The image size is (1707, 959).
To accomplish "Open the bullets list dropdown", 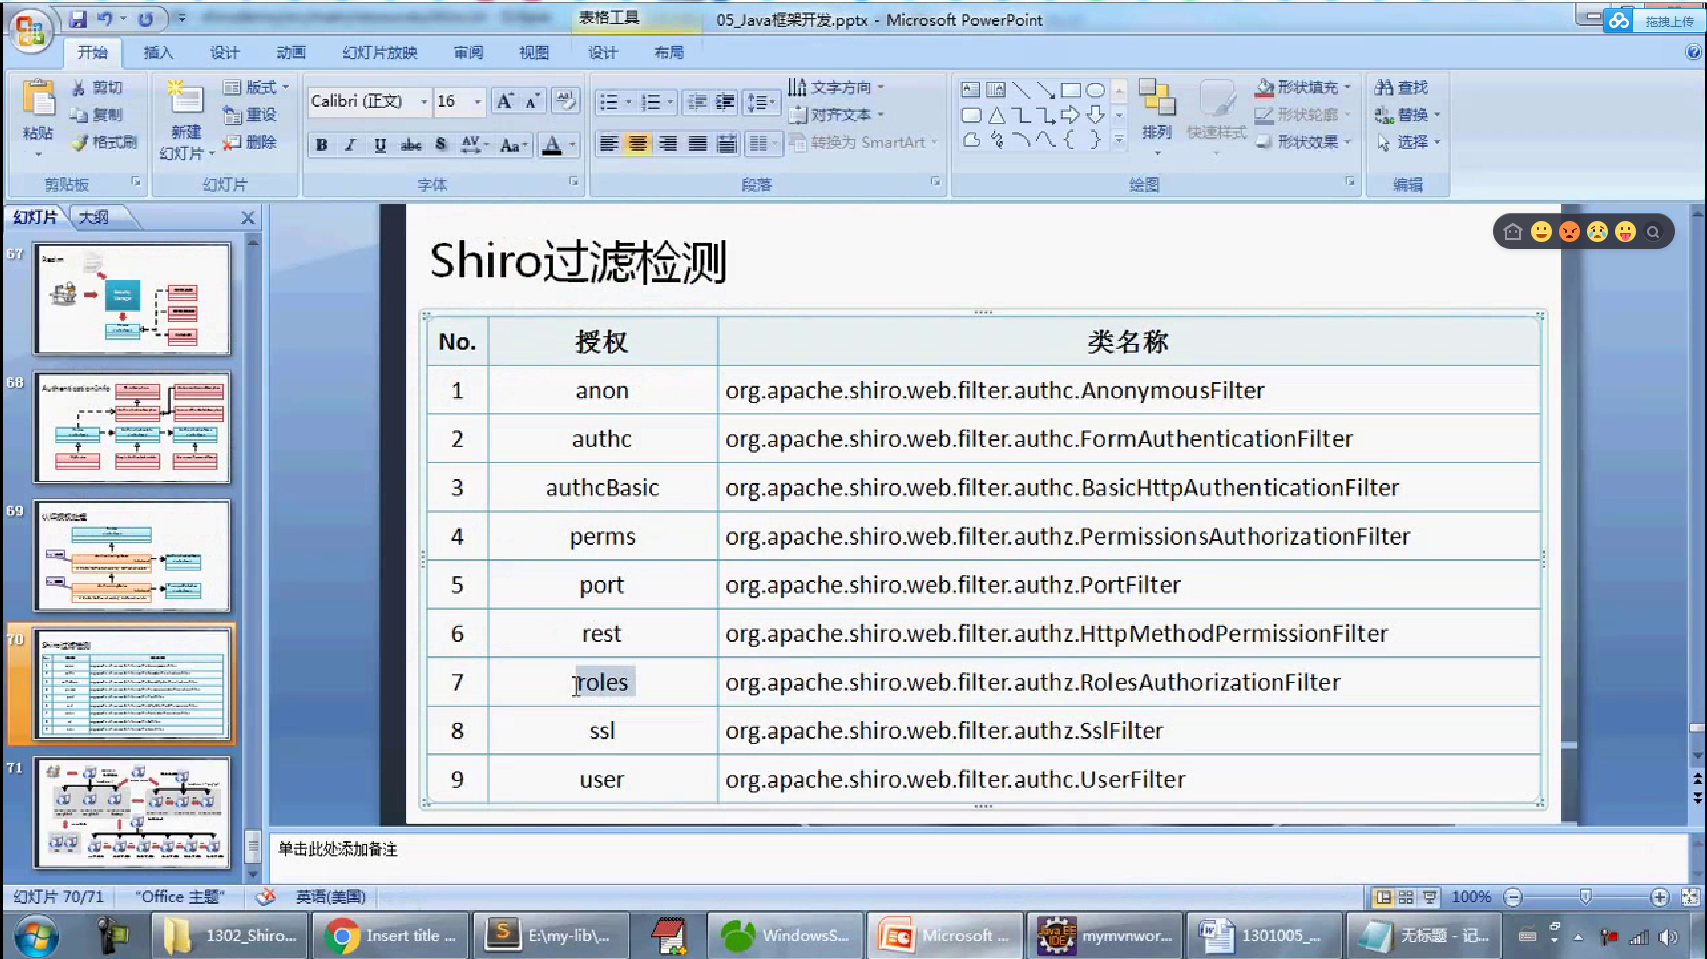I will (x=629, y=102).
